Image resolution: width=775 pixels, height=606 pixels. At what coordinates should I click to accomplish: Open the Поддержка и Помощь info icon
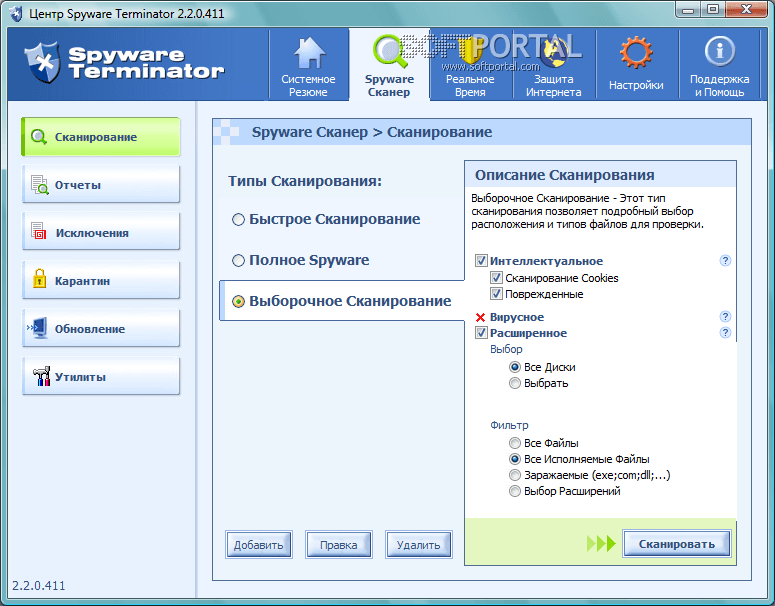tap(720, 51)
